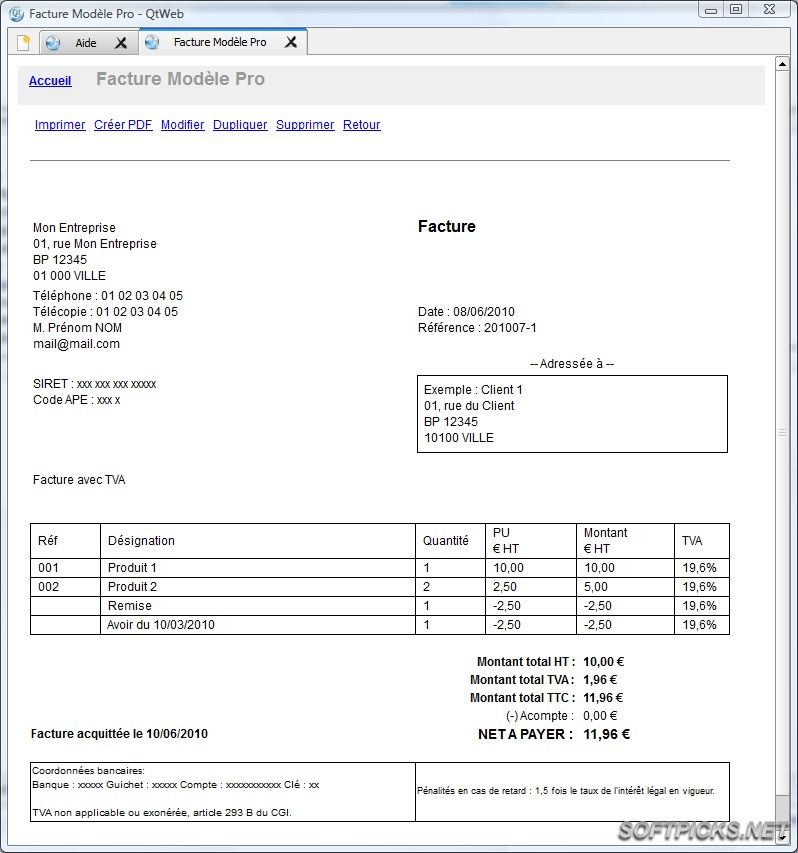Image resolution: width=798 pixels, height=853 pixels.
Task: Click 'Avoir du 10/03/2010' table cell
Action: [258, 625]
